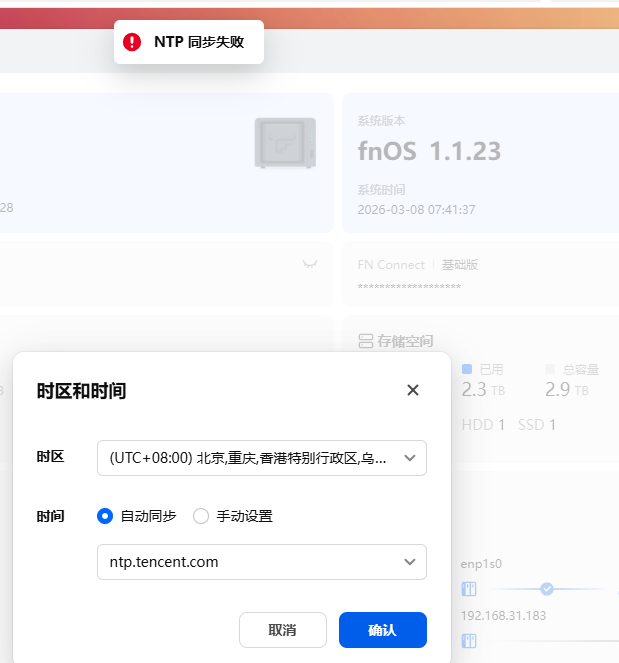Open the ntp.tencent.com server dropdown

[x=262, y=562]
